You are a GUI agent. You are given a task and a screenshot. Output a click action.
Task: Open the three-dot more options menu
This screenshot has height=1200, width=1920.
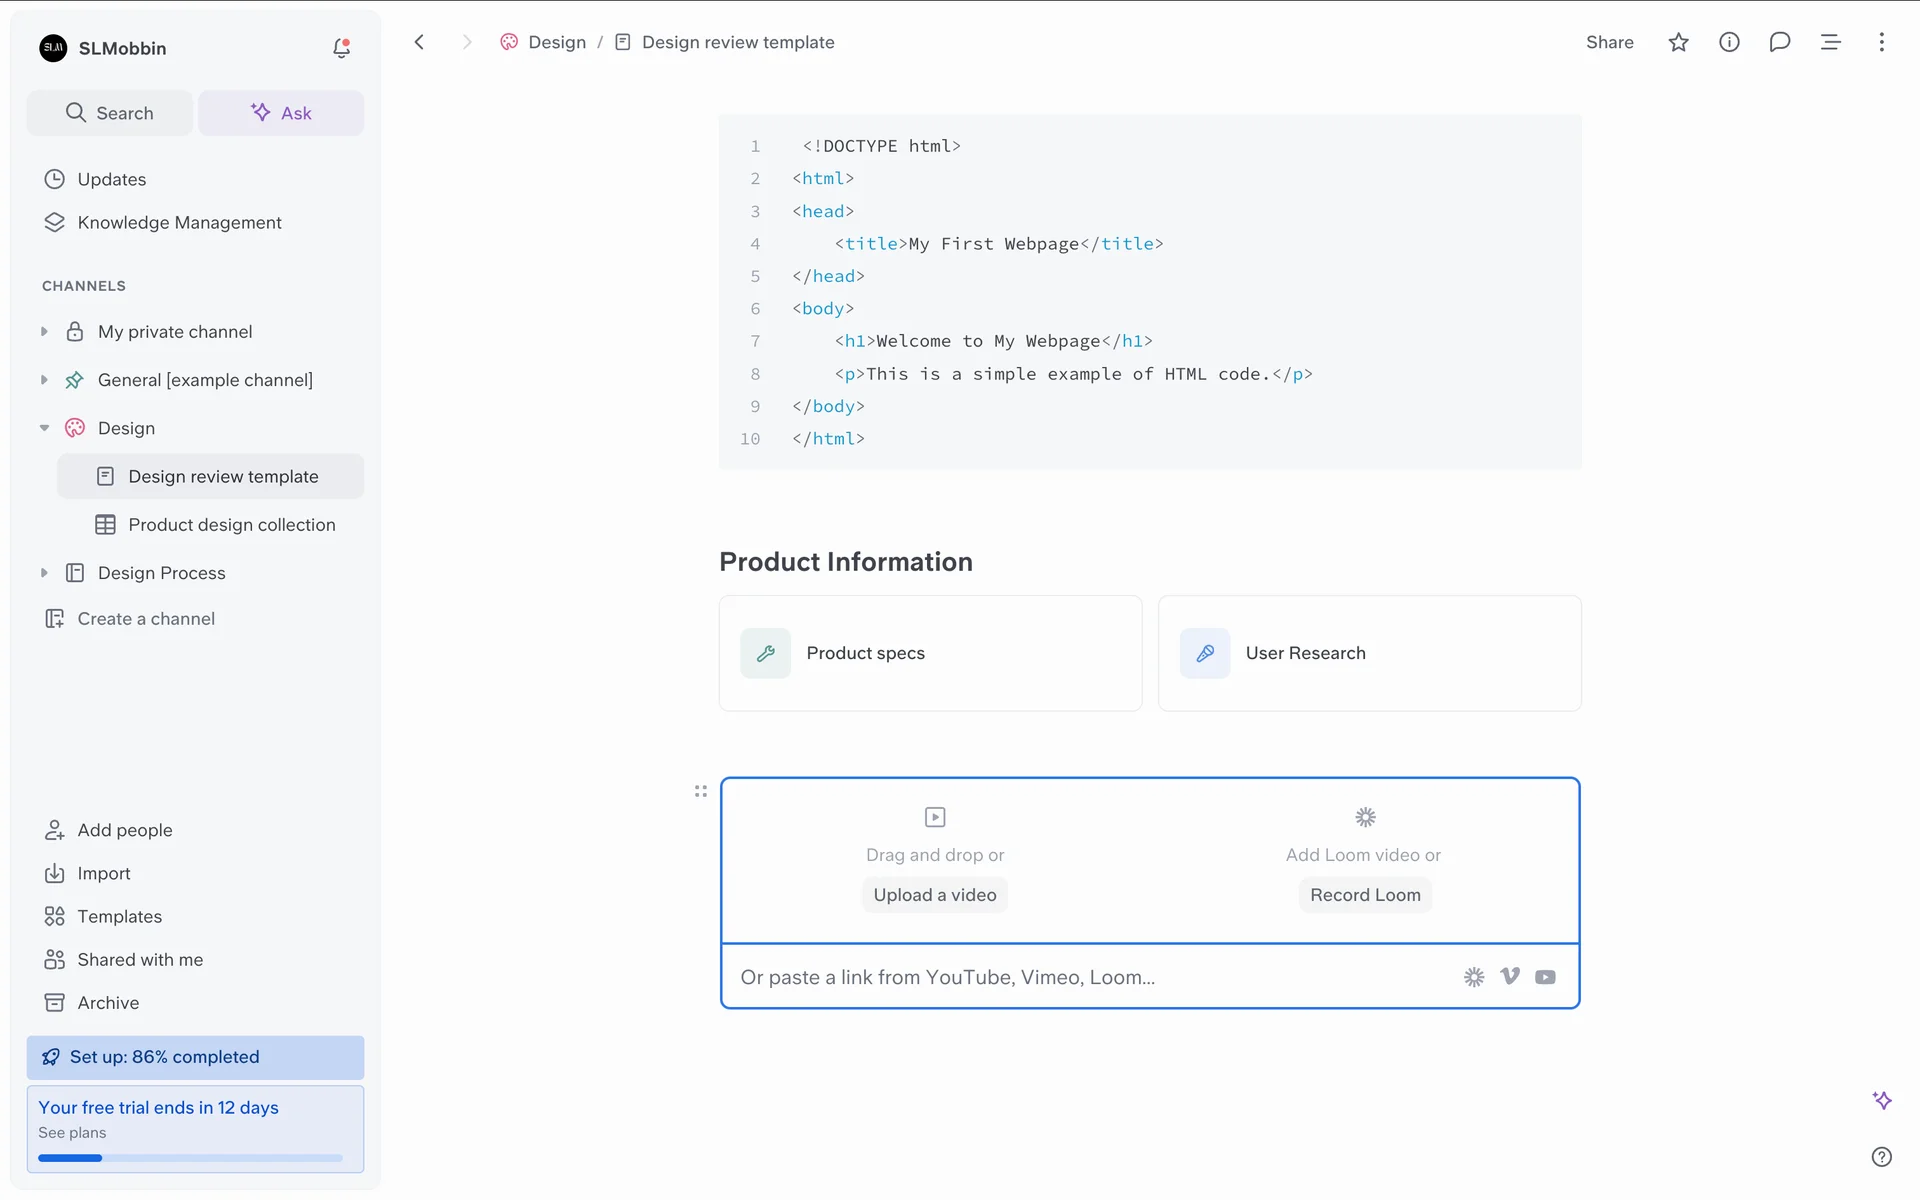[x=1881, y=42]
